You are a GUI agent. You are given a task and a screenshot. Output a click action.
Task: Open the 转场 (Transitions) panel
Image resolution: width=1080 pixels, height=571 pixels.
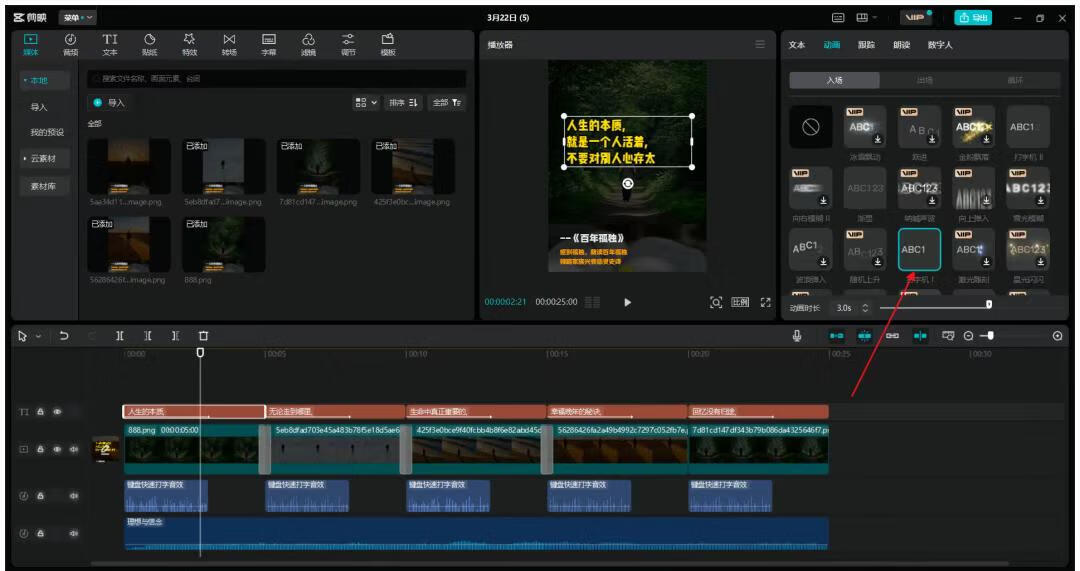(x=229, y=44)
